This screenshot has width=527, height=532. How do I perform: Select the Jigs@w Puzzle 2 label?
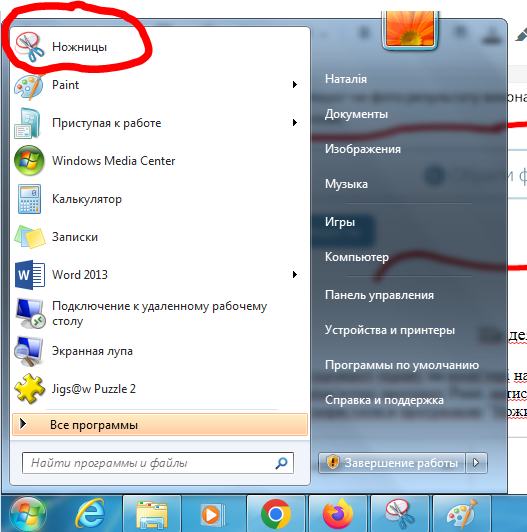[x=94, y=389]
